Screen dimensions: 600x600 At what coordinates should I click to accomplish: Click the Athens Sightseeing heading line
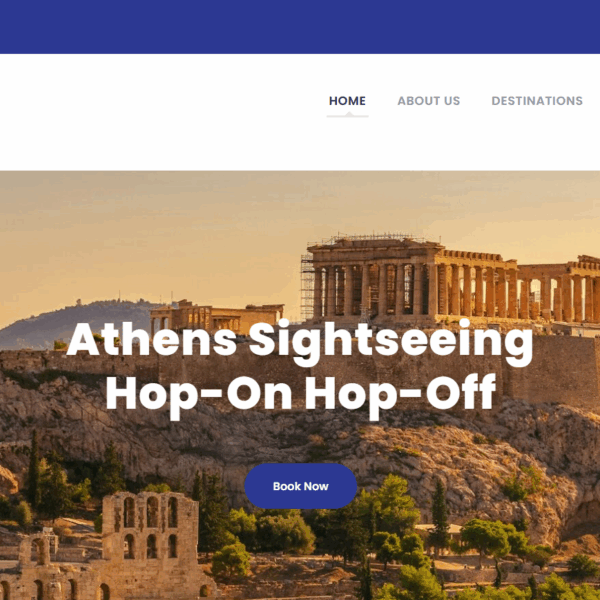[x=300, y=341]
